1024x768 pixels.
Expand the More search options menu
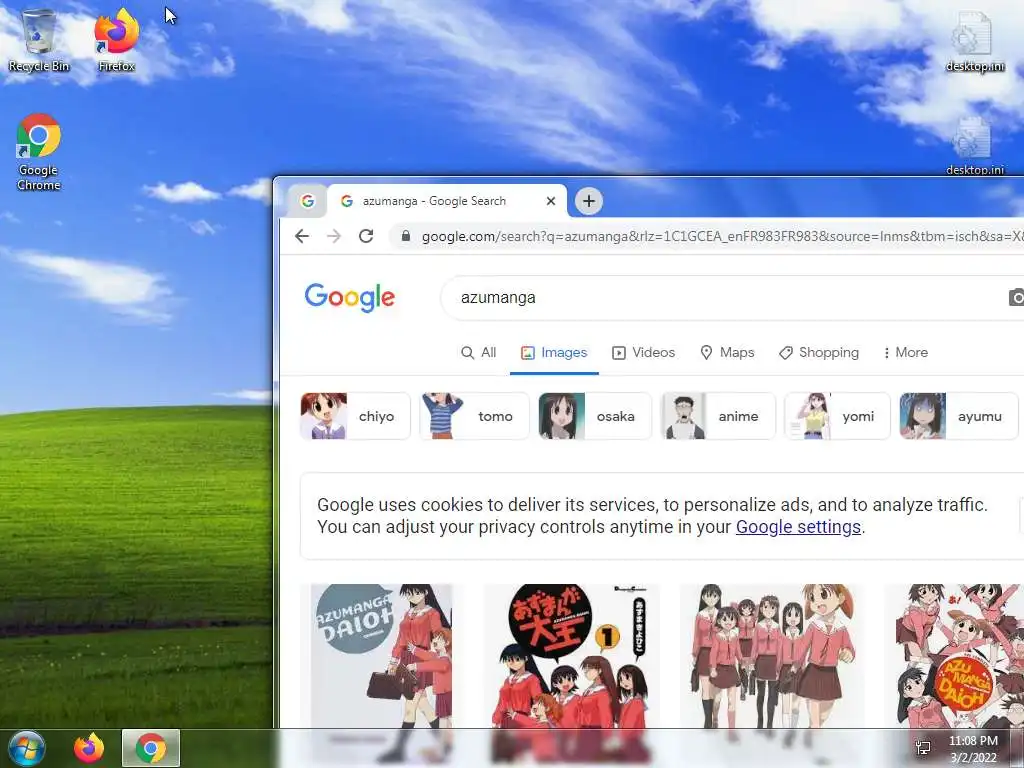905,353
